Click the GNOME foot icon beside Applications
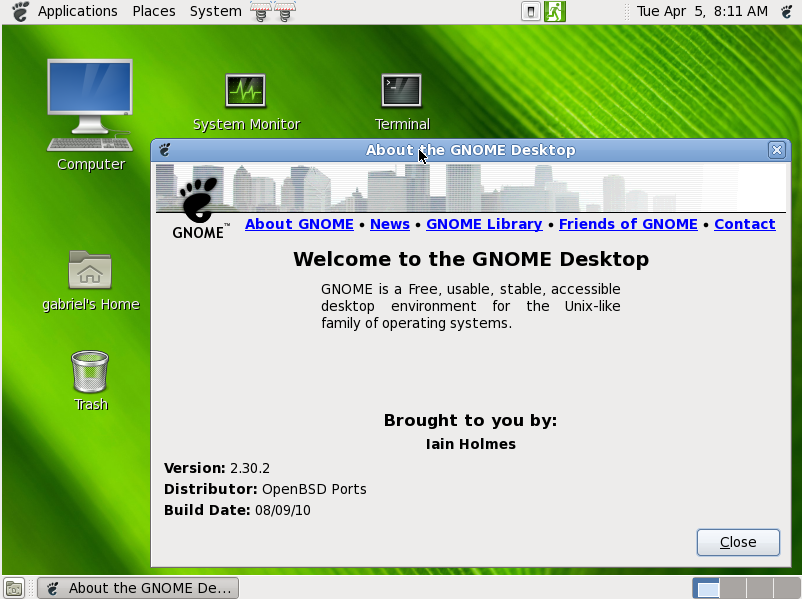The width and height of the screenshot is (802, 599). pyautogui.click(x=20, y=11)
